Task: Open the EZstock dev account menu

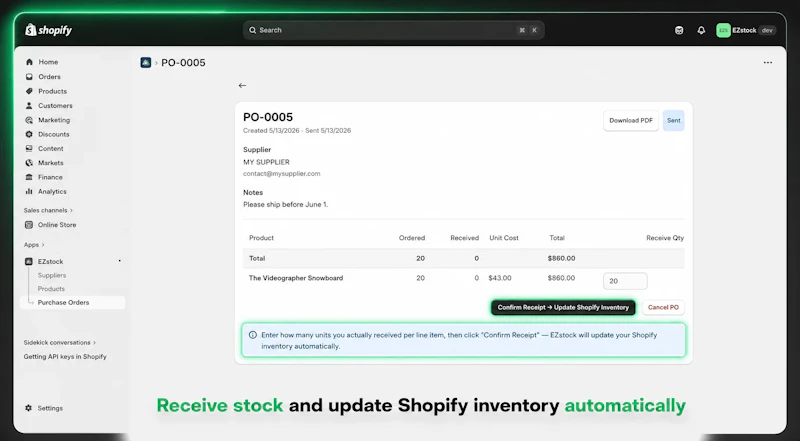Action: 746,30
